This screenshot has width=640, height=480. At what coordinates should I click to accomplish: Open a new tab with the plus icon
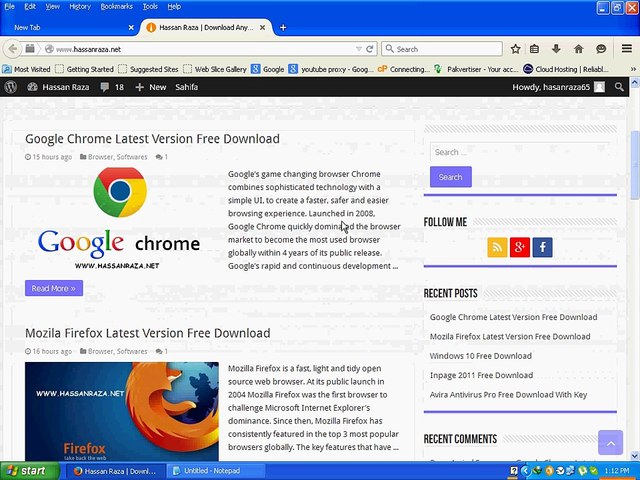pyautogui.click(x=283, y=28)
